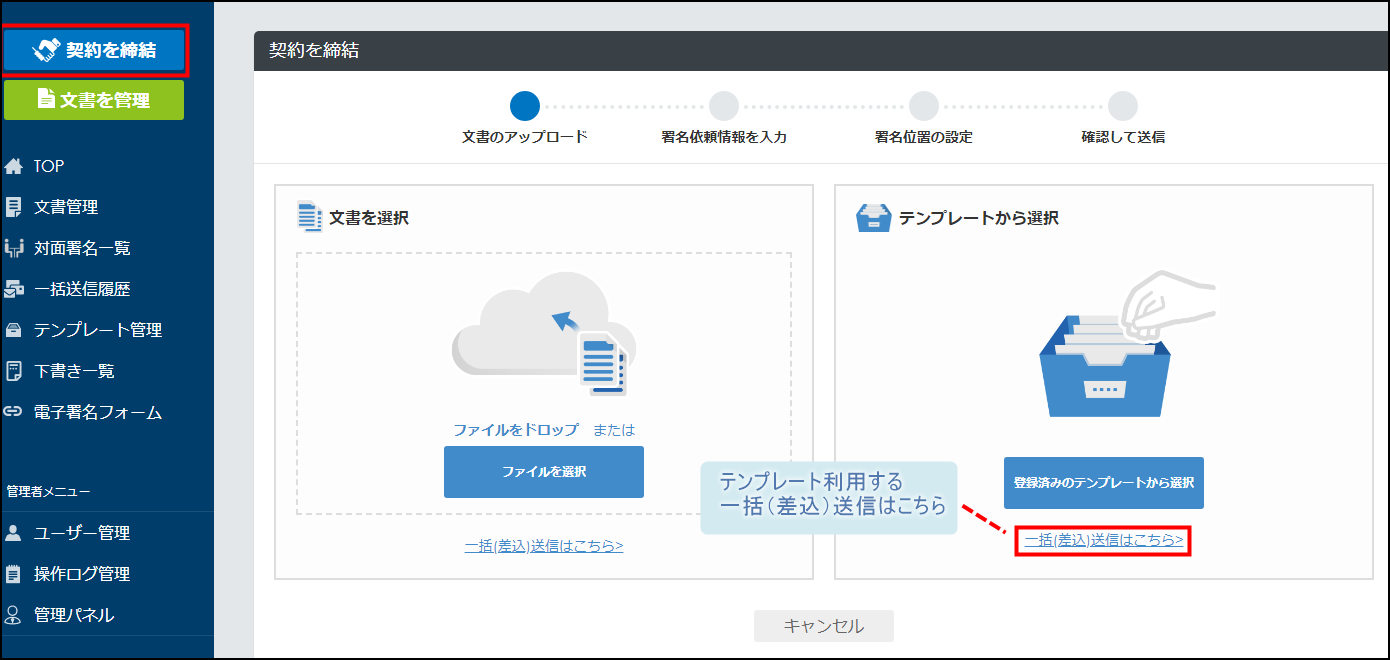Screen dimensions: 1390x660
Task: Click the 下書き一覧 icon in sidebar
Action: (x=14, y=371)
